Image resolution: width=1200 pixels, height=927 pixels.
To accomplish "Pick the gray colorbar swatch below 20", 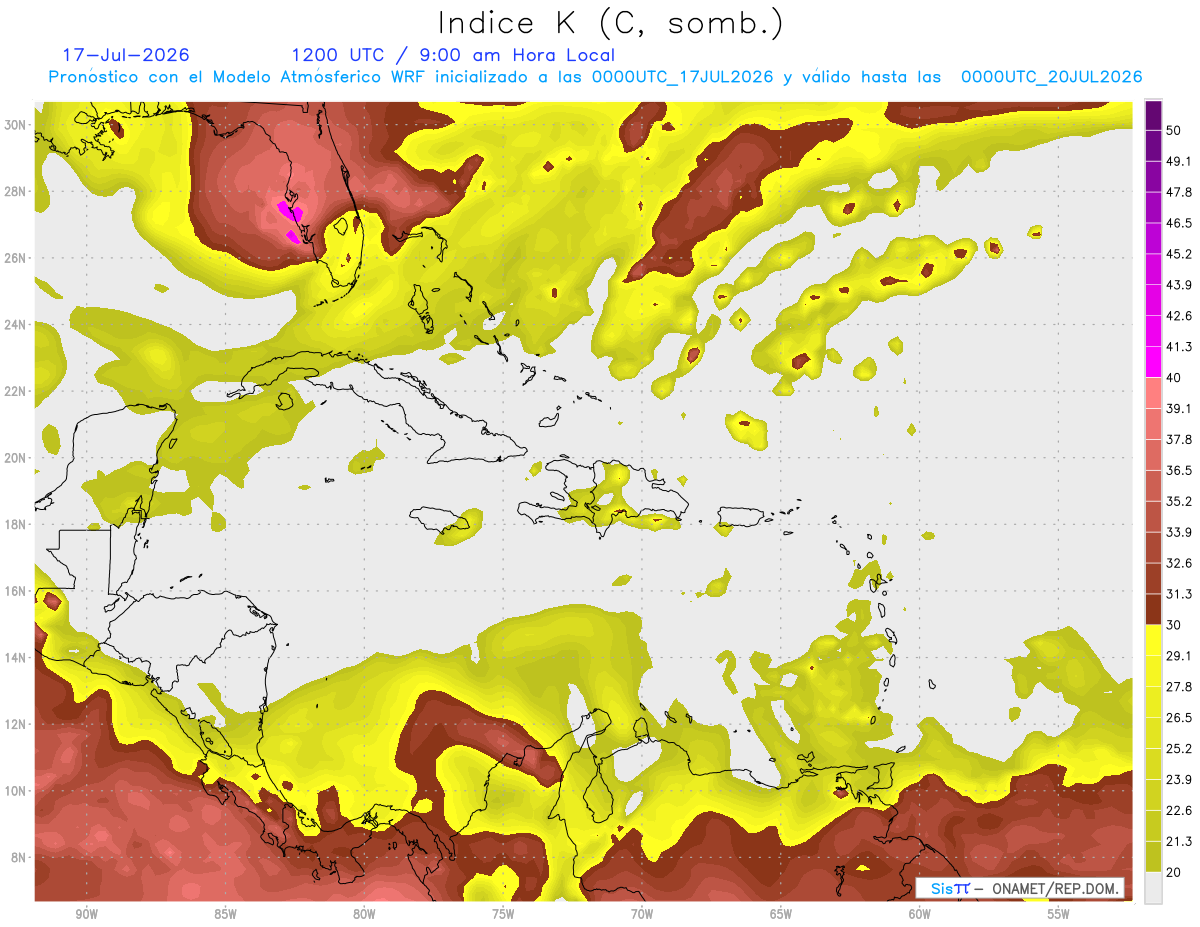I will click(1154, 888).
